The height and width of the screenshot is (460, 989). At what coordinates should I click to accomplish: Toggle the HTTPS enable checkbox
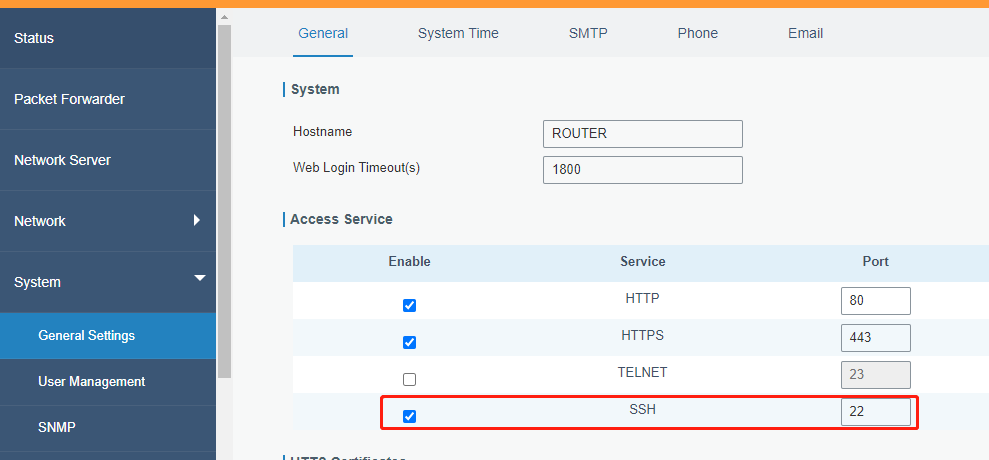click(409, 342)
